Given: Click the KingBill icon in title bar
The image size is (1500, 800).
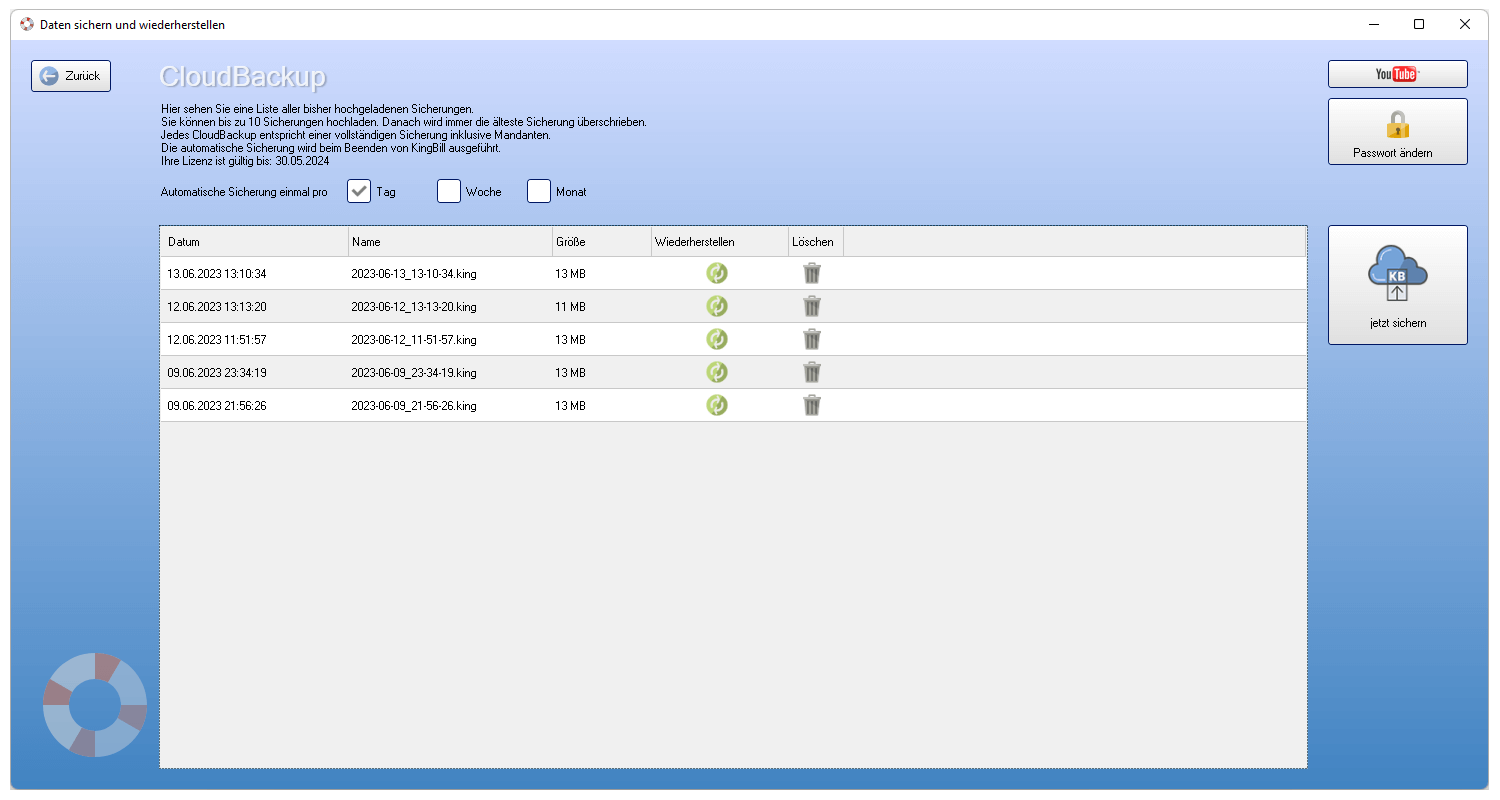Looking at the screenshot, I should click(x=26, y=23).
